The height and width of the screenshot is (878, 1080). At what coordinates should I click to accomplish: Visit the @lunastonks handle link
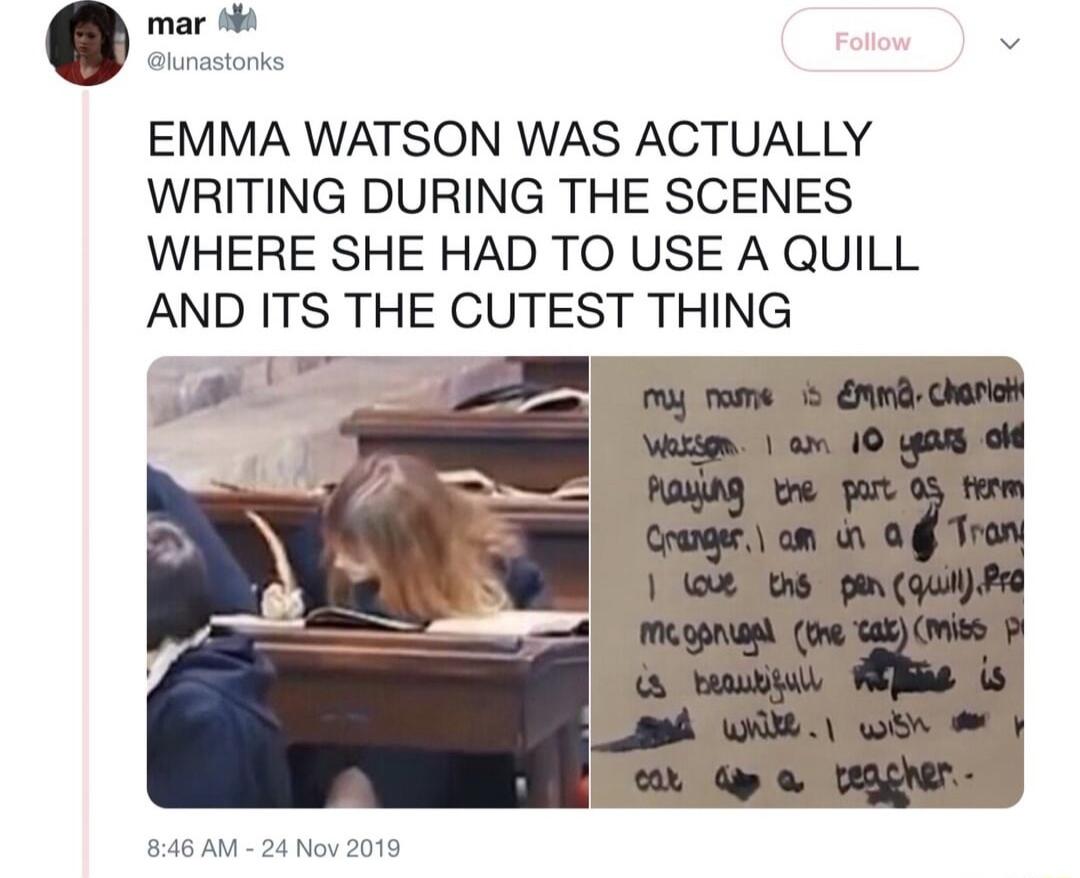(216, 62)
